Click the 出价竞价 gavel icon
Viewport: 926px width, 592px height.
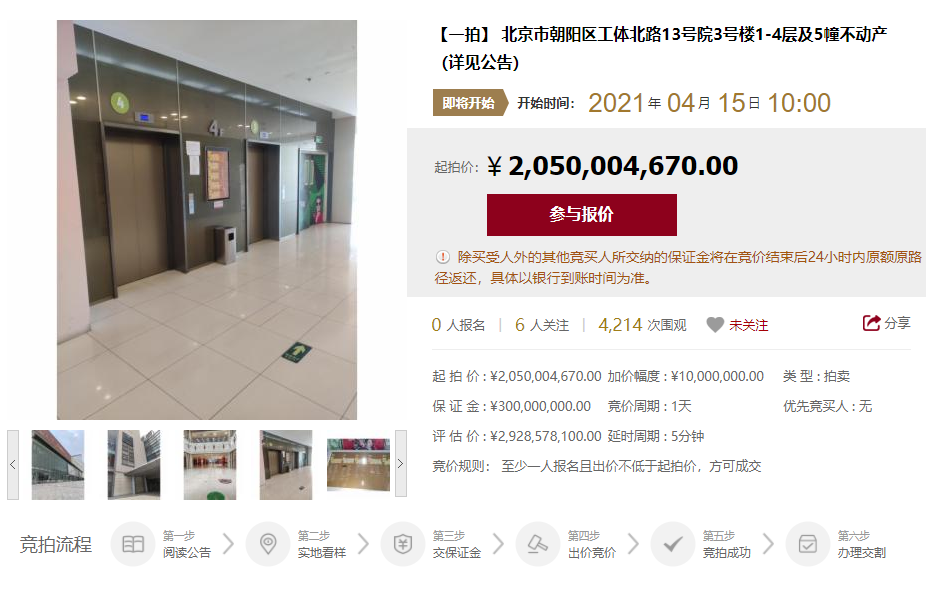pos(538,544)
